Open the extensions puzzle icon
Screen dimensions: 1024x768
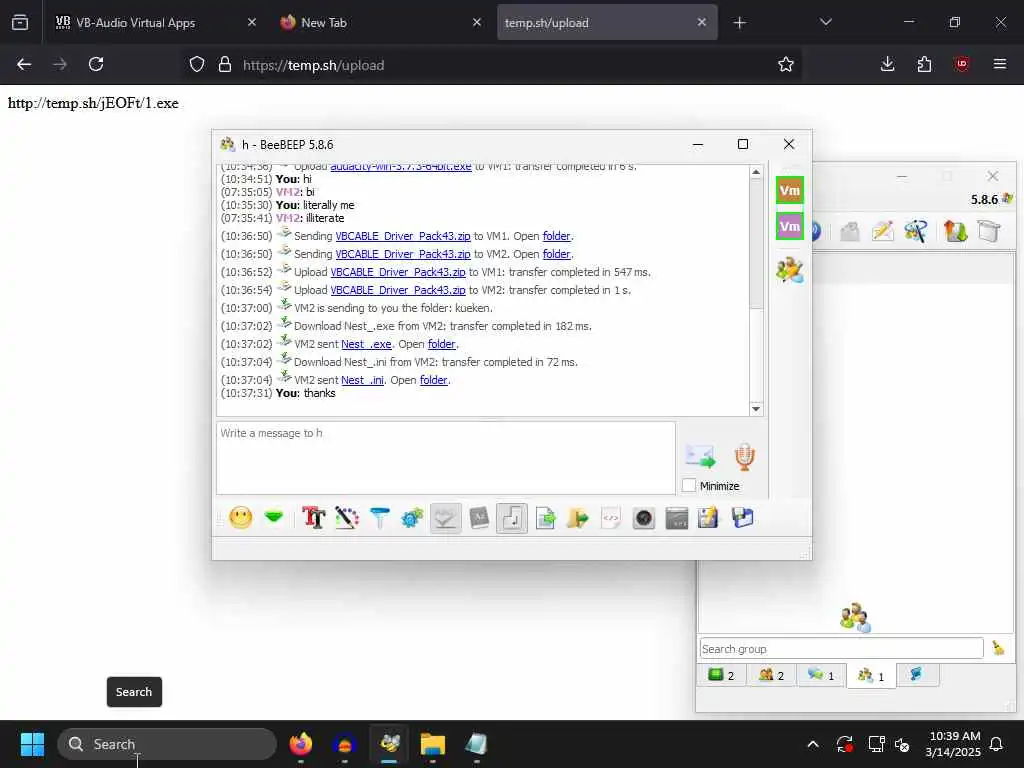pyautogui.click(x=924, y=64)
